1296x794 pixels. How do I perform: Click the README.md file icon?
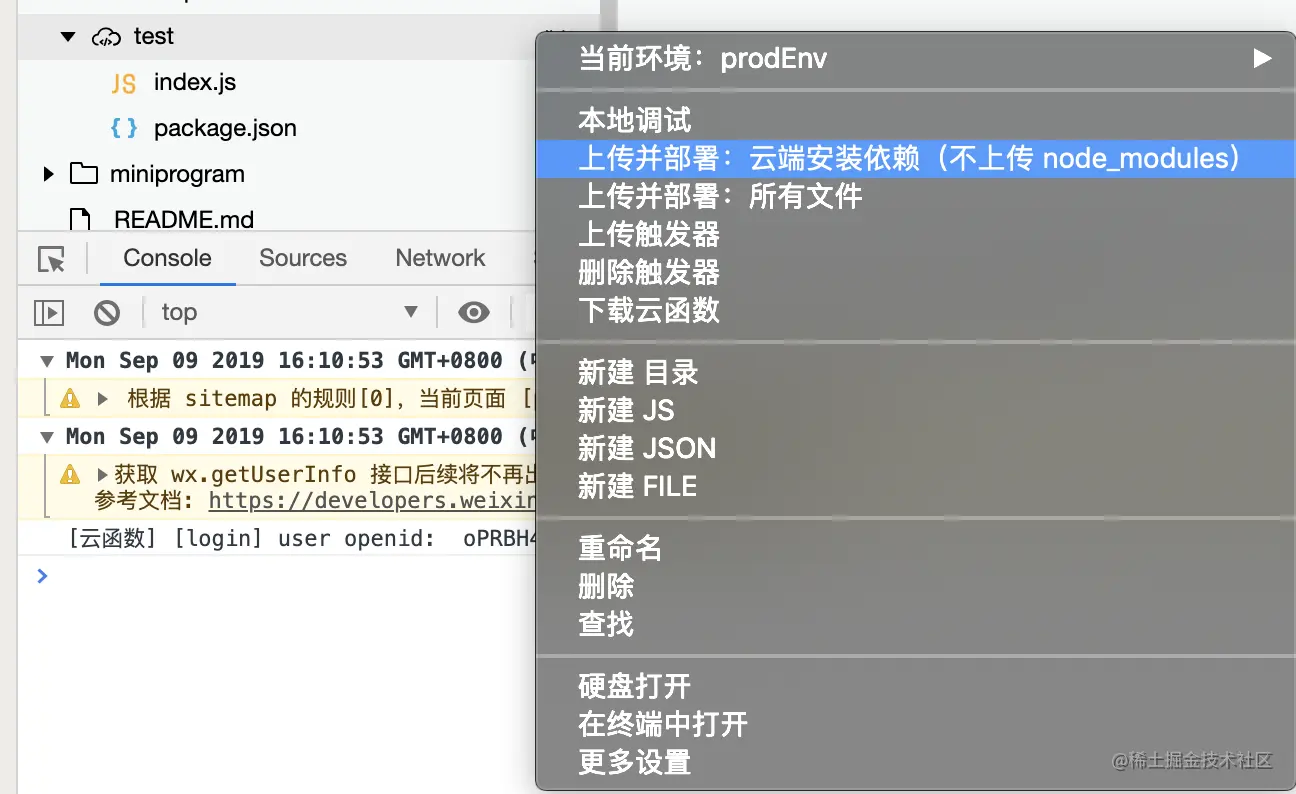(80, 219)
